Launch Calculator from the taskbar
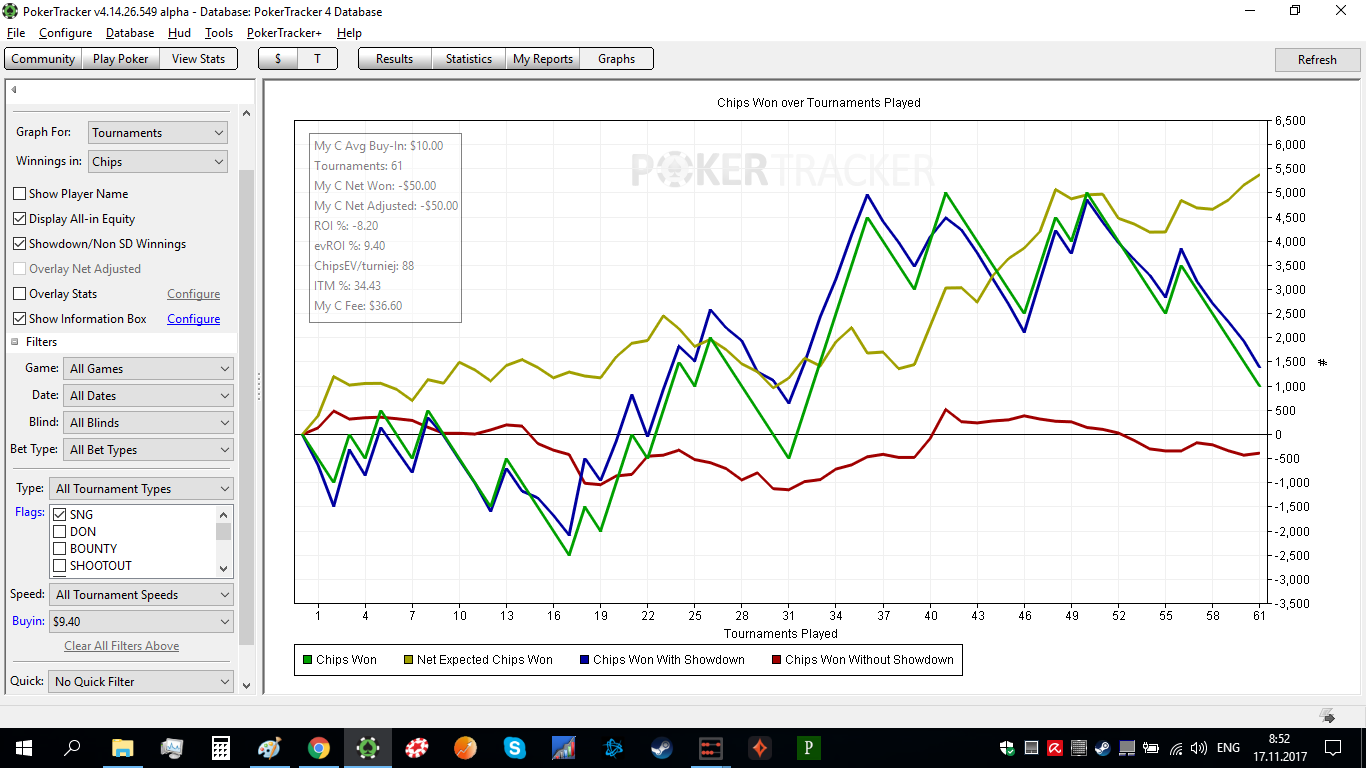Image resolution: width=1366 pixels, height=768 pixels. tap(221, 747)
